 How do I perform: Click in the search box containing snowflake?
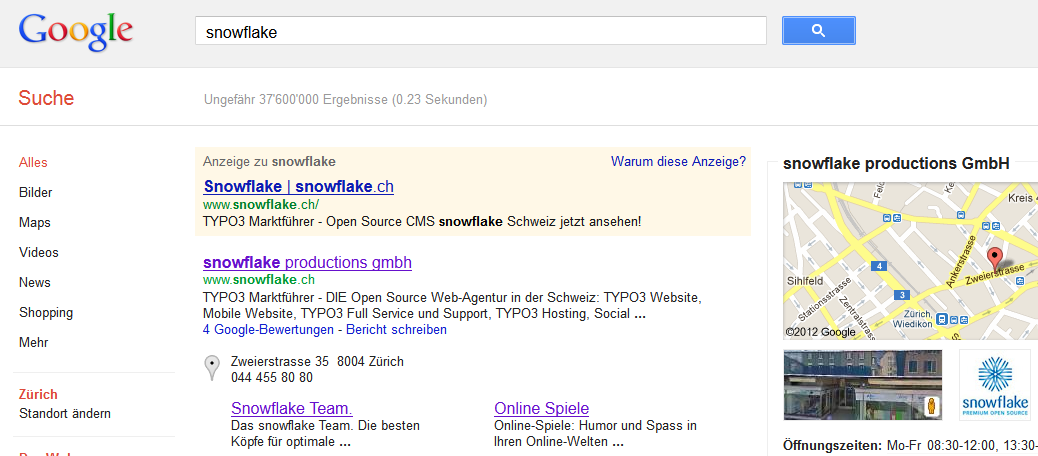[x=480, y=32]
